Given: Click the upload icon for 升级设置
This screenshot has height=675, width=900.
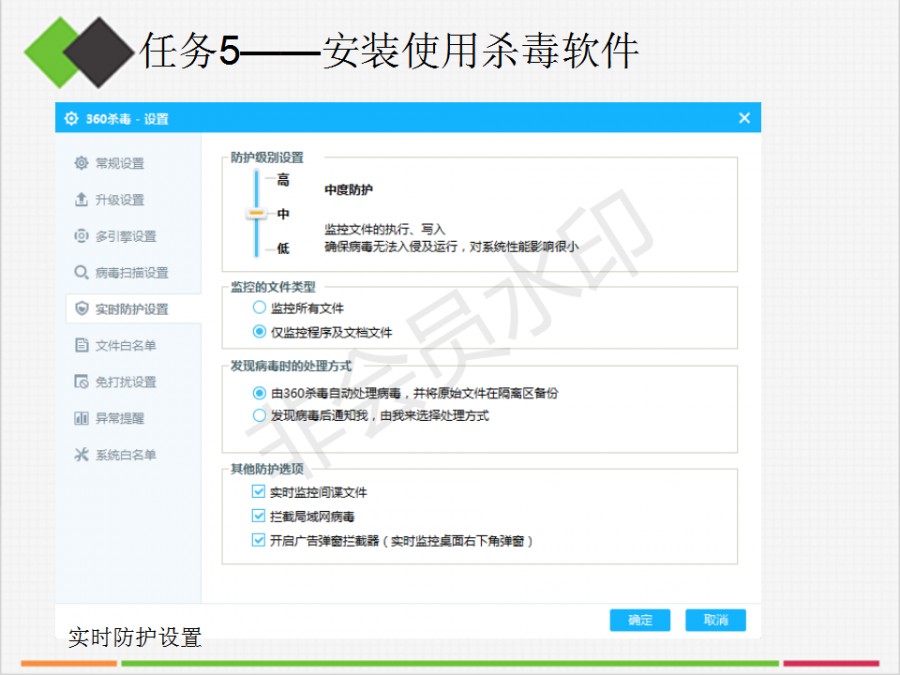Looking at the screenshot, I should pos(81,200).
